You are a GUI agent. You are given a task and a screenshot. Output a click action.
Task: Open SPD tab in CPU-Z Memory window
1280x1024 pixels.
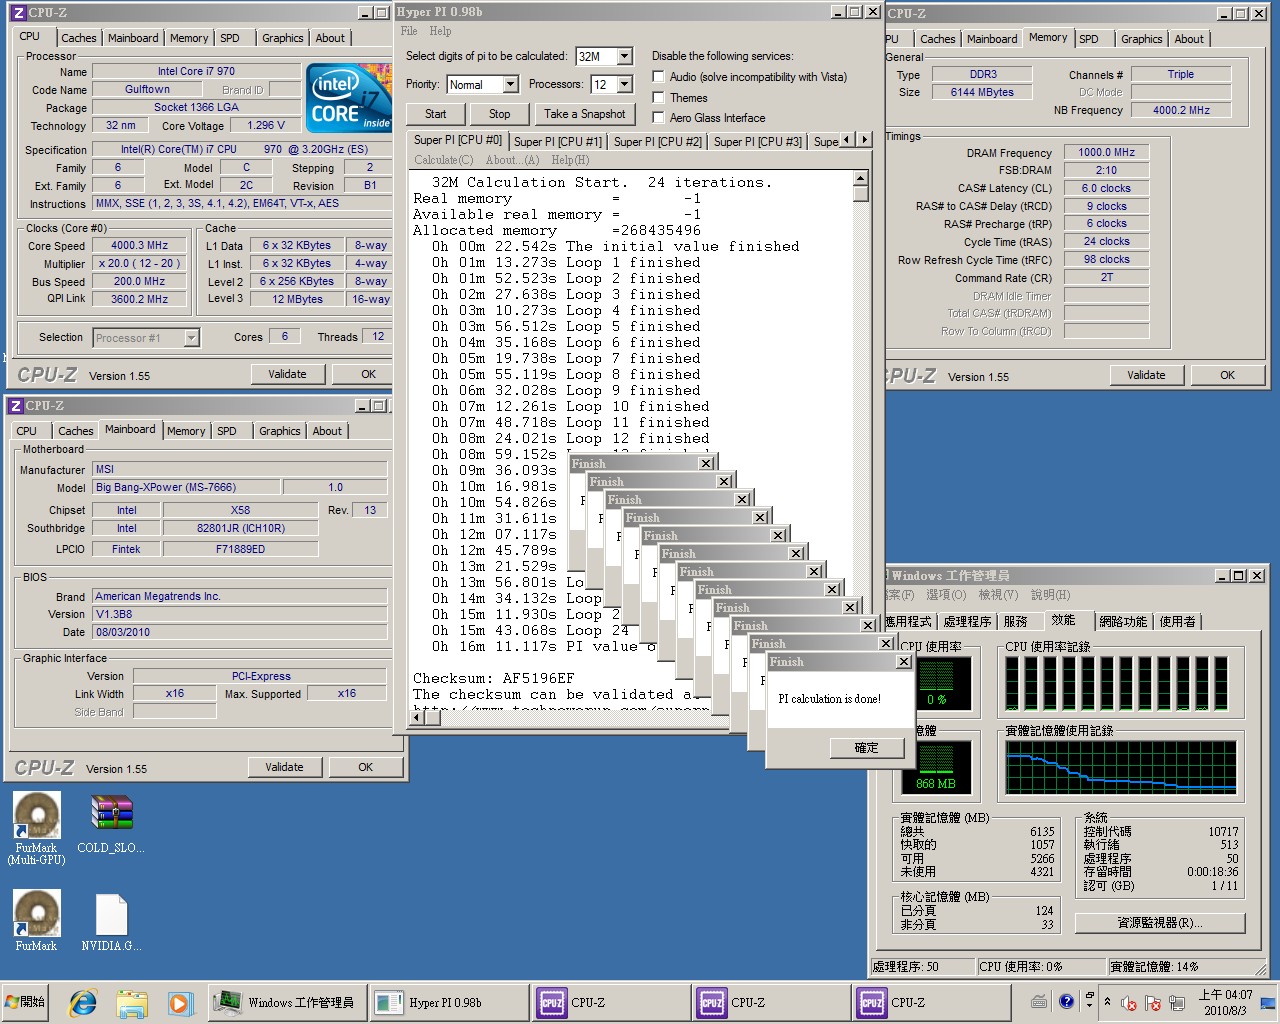coord(1089,39)
